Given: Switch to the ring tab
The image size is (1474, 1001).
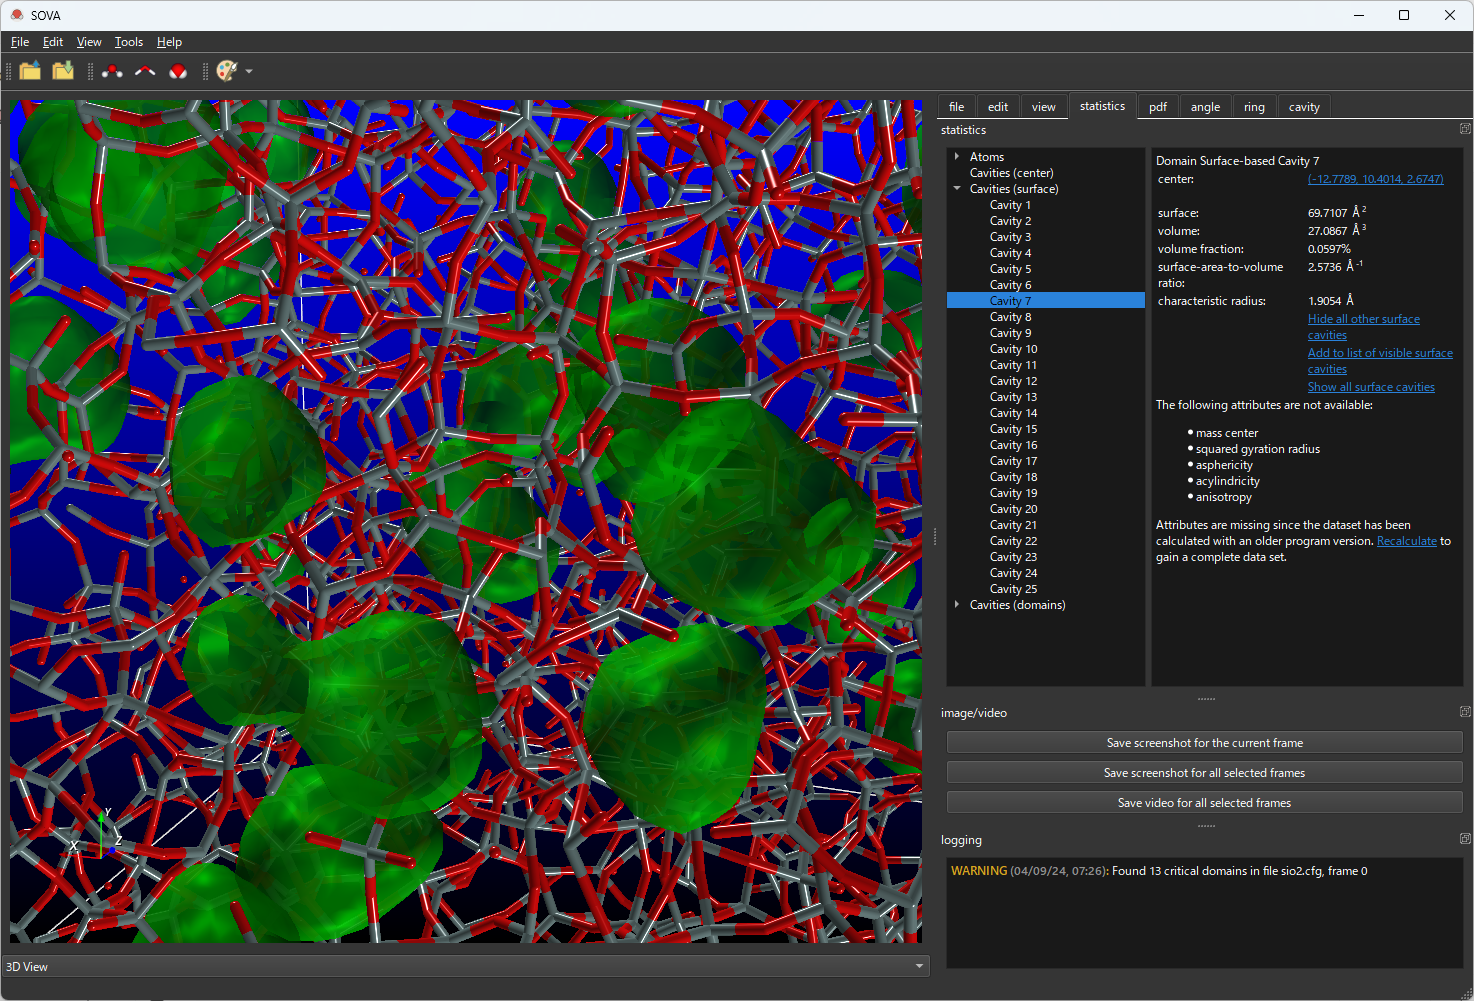Looking at the screenshot, I should (x=1254, y=107).
